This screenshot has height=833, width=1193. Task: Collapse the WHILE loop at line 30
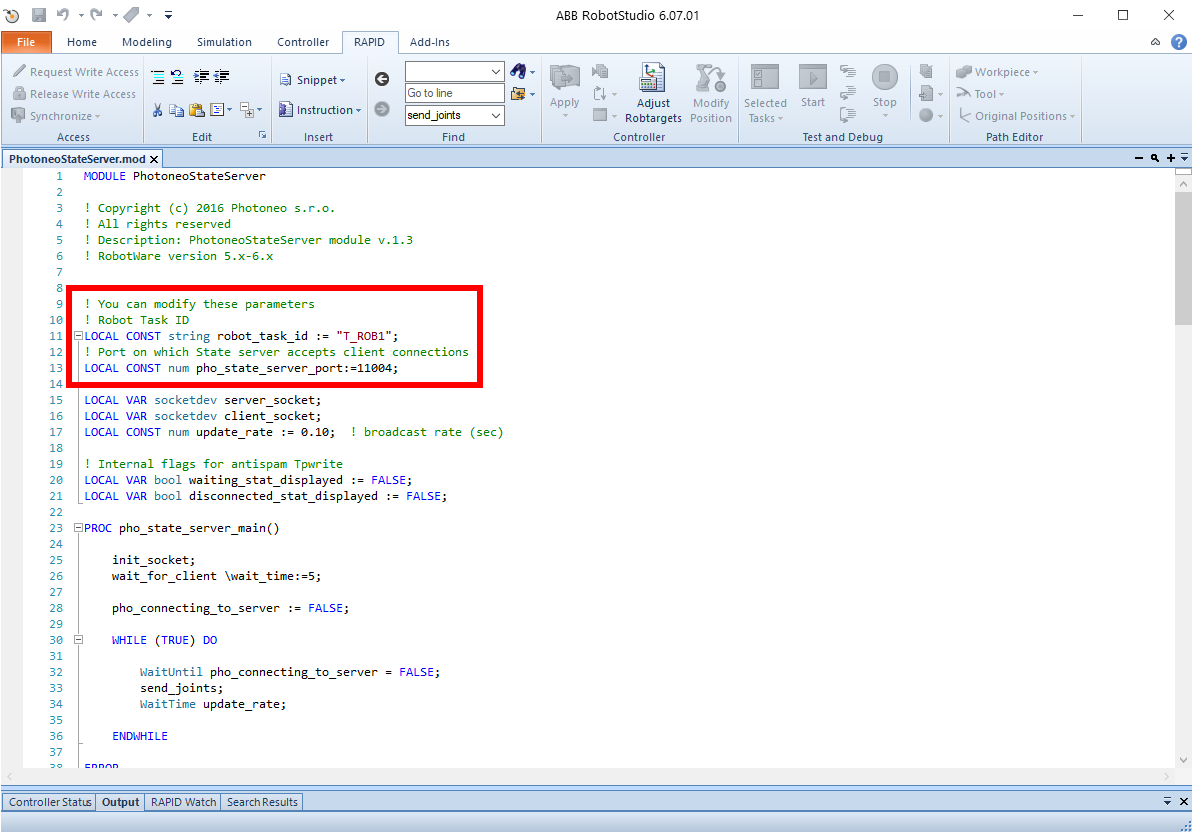pyautogui.click(x=78, y=640)
